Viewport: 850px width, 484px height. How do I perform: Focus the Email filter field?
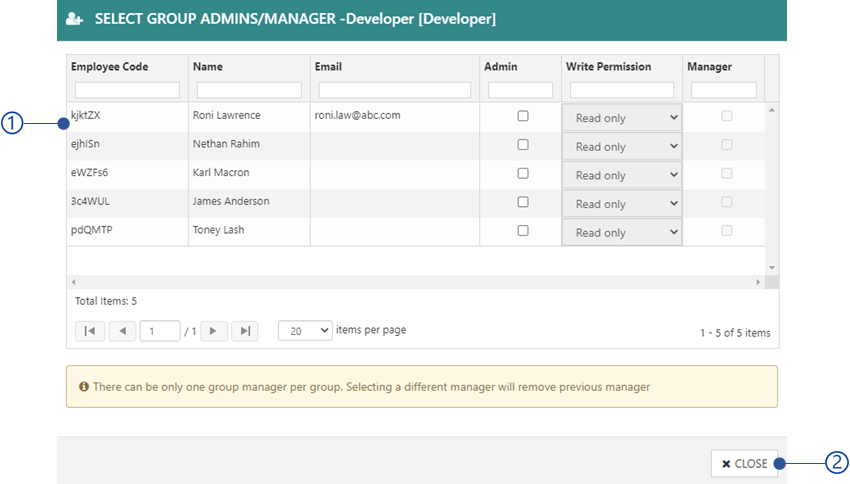[395, 90]
